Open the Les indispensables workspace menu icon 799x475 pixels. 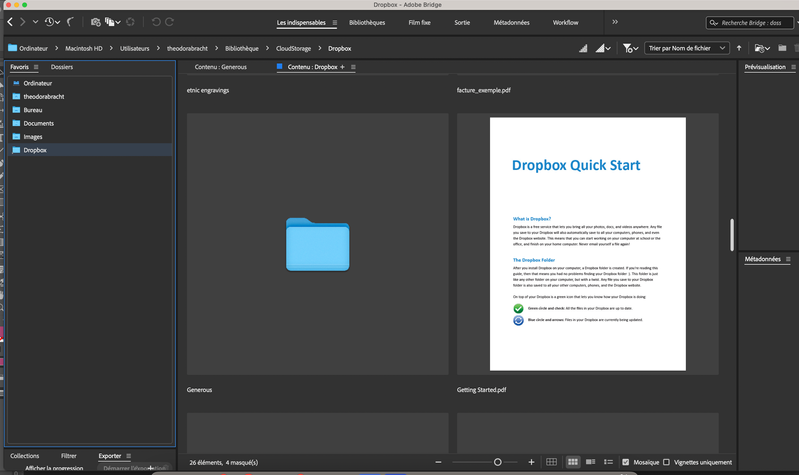tap(335, 22)
